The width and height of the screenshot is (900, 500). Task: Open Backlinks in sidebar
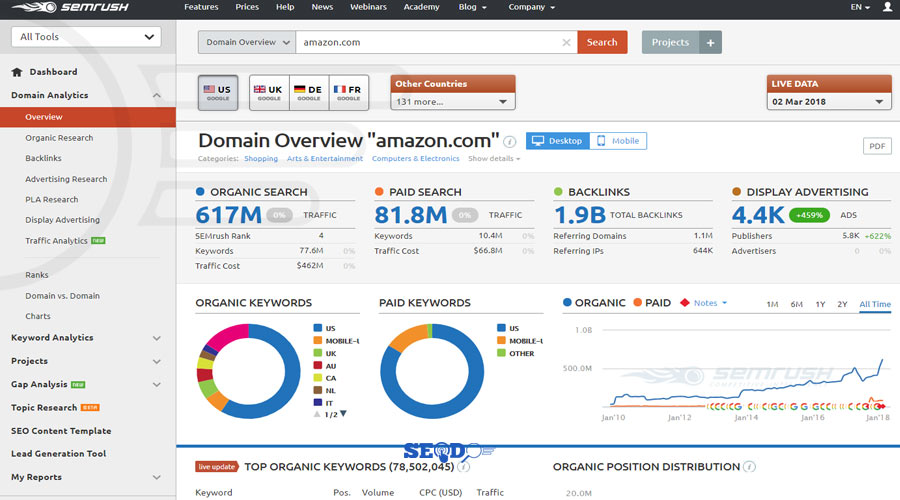point(43,158)
